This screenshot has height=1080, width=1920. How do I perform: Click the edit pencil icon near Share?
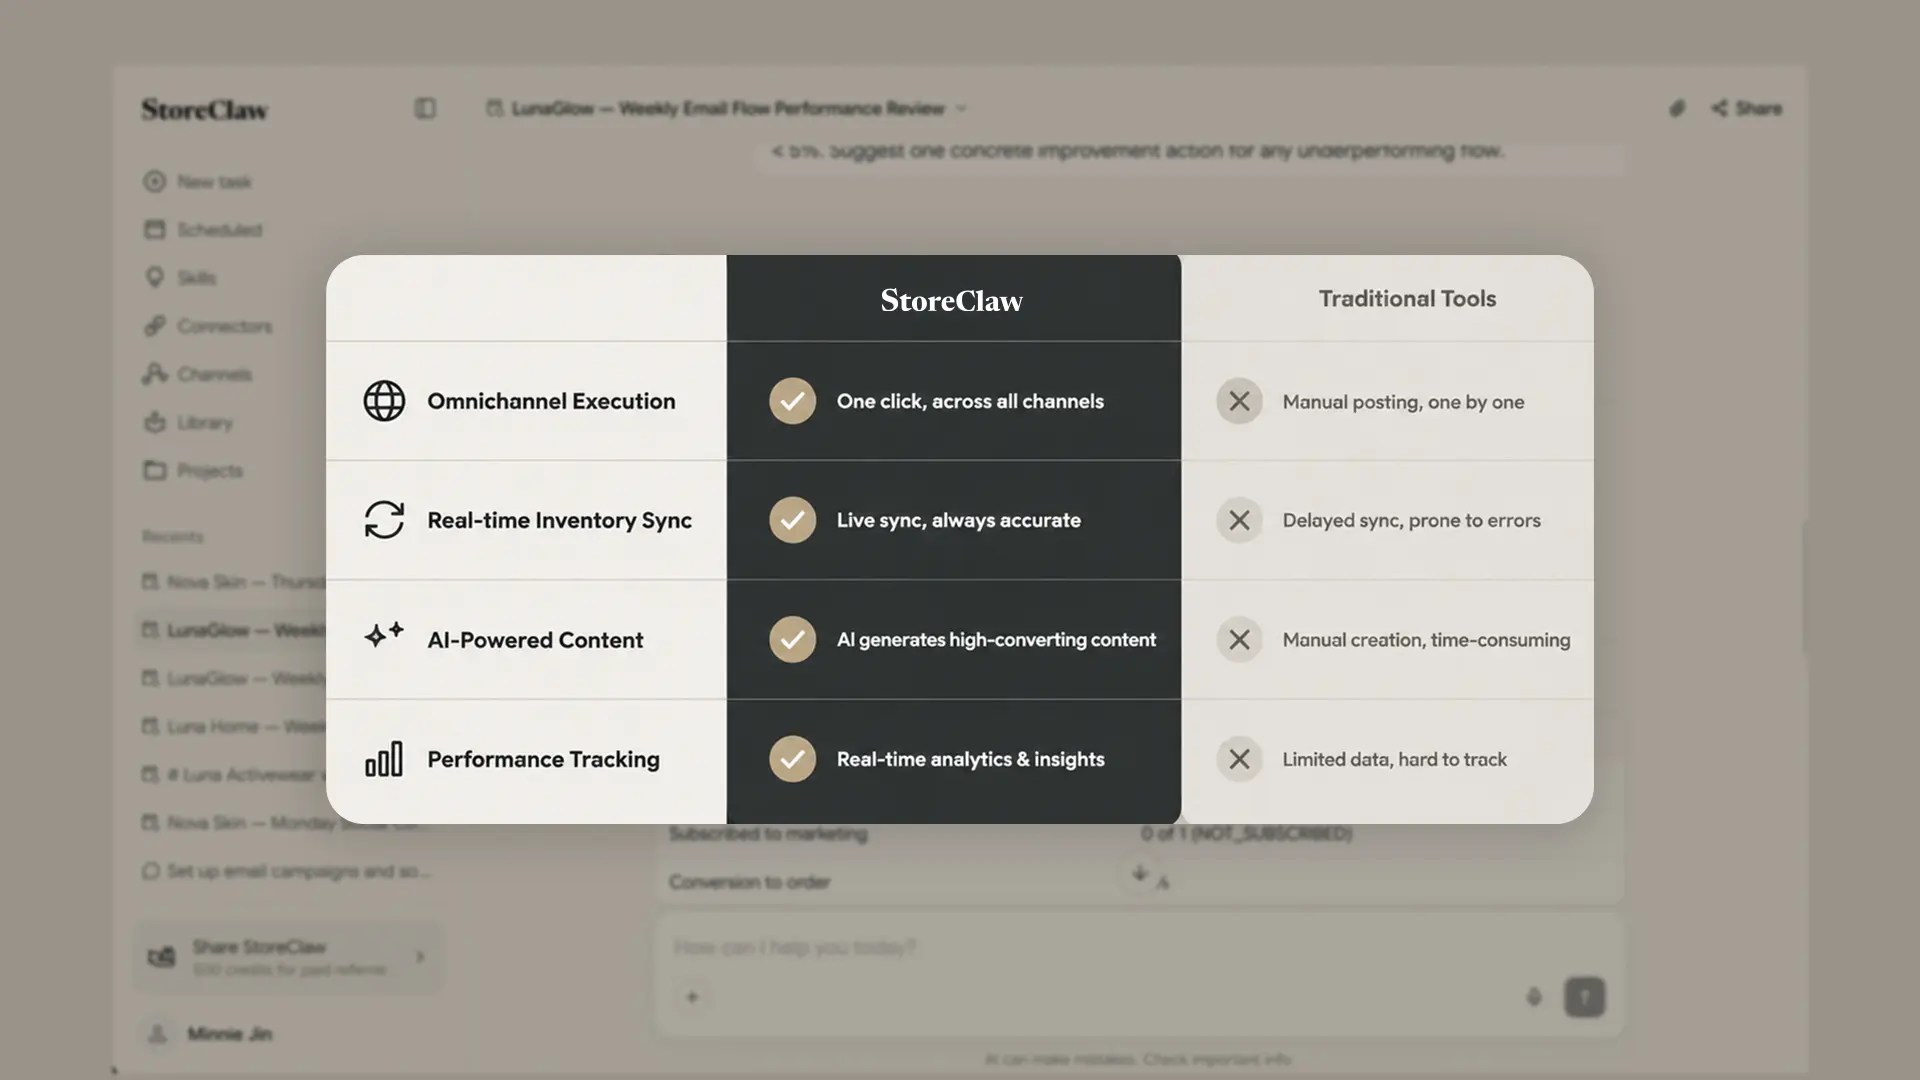pos(1677,108)
